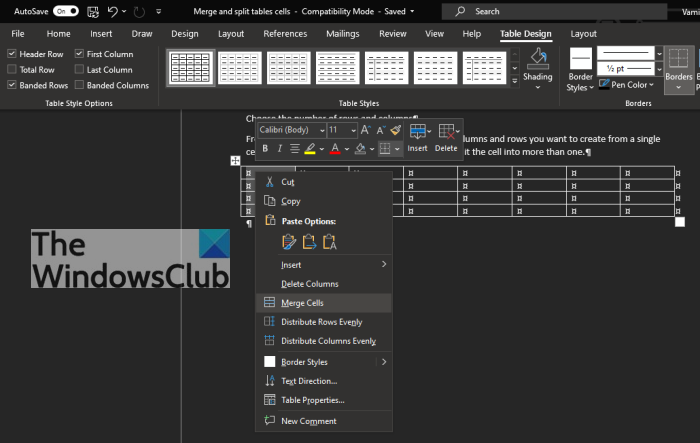Click the Shading paint bucket in ribbon

tap(538, 59)
